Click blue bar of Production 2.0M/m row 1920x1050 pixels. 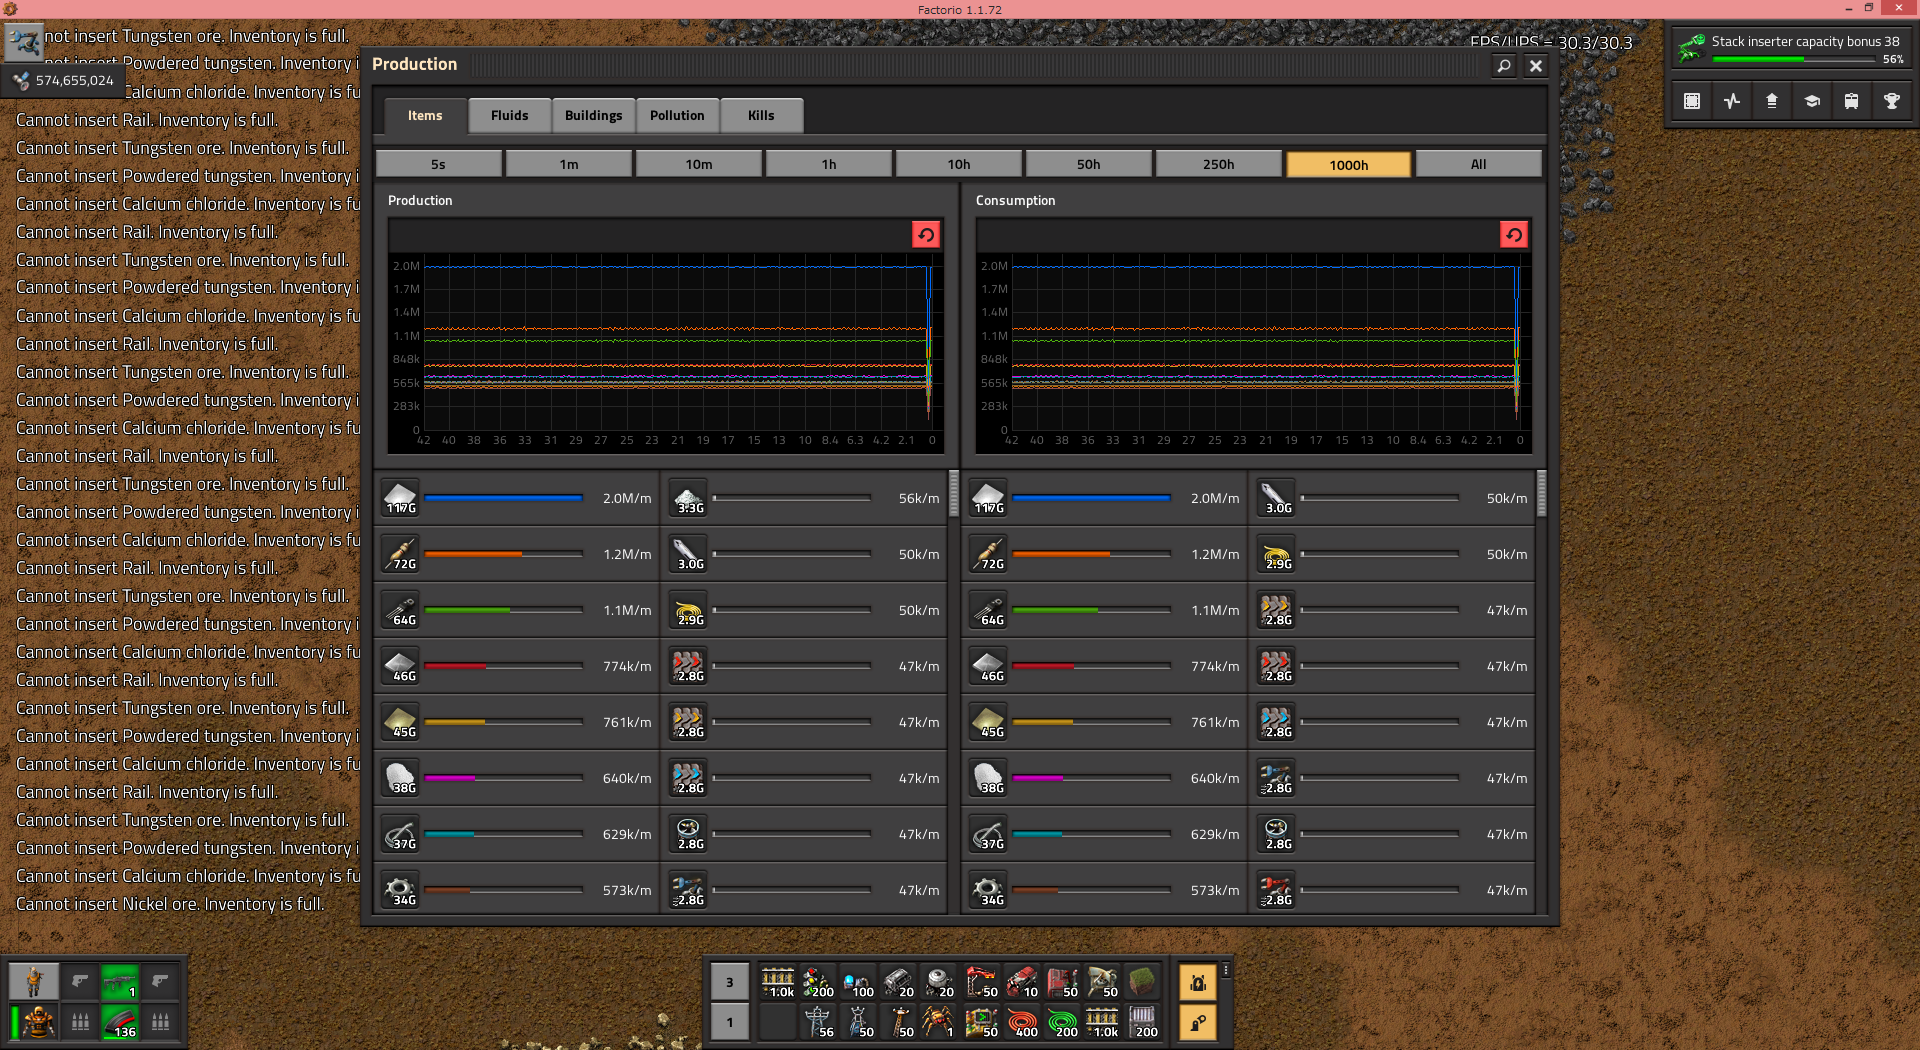[503, 498]
